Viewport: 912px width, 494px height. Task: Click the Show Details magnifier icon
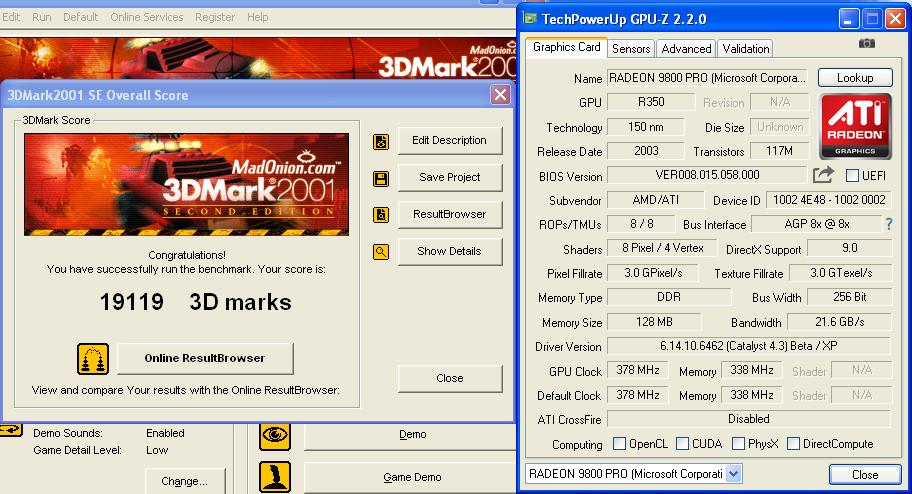pyautogui.click(x=381, y=252)
